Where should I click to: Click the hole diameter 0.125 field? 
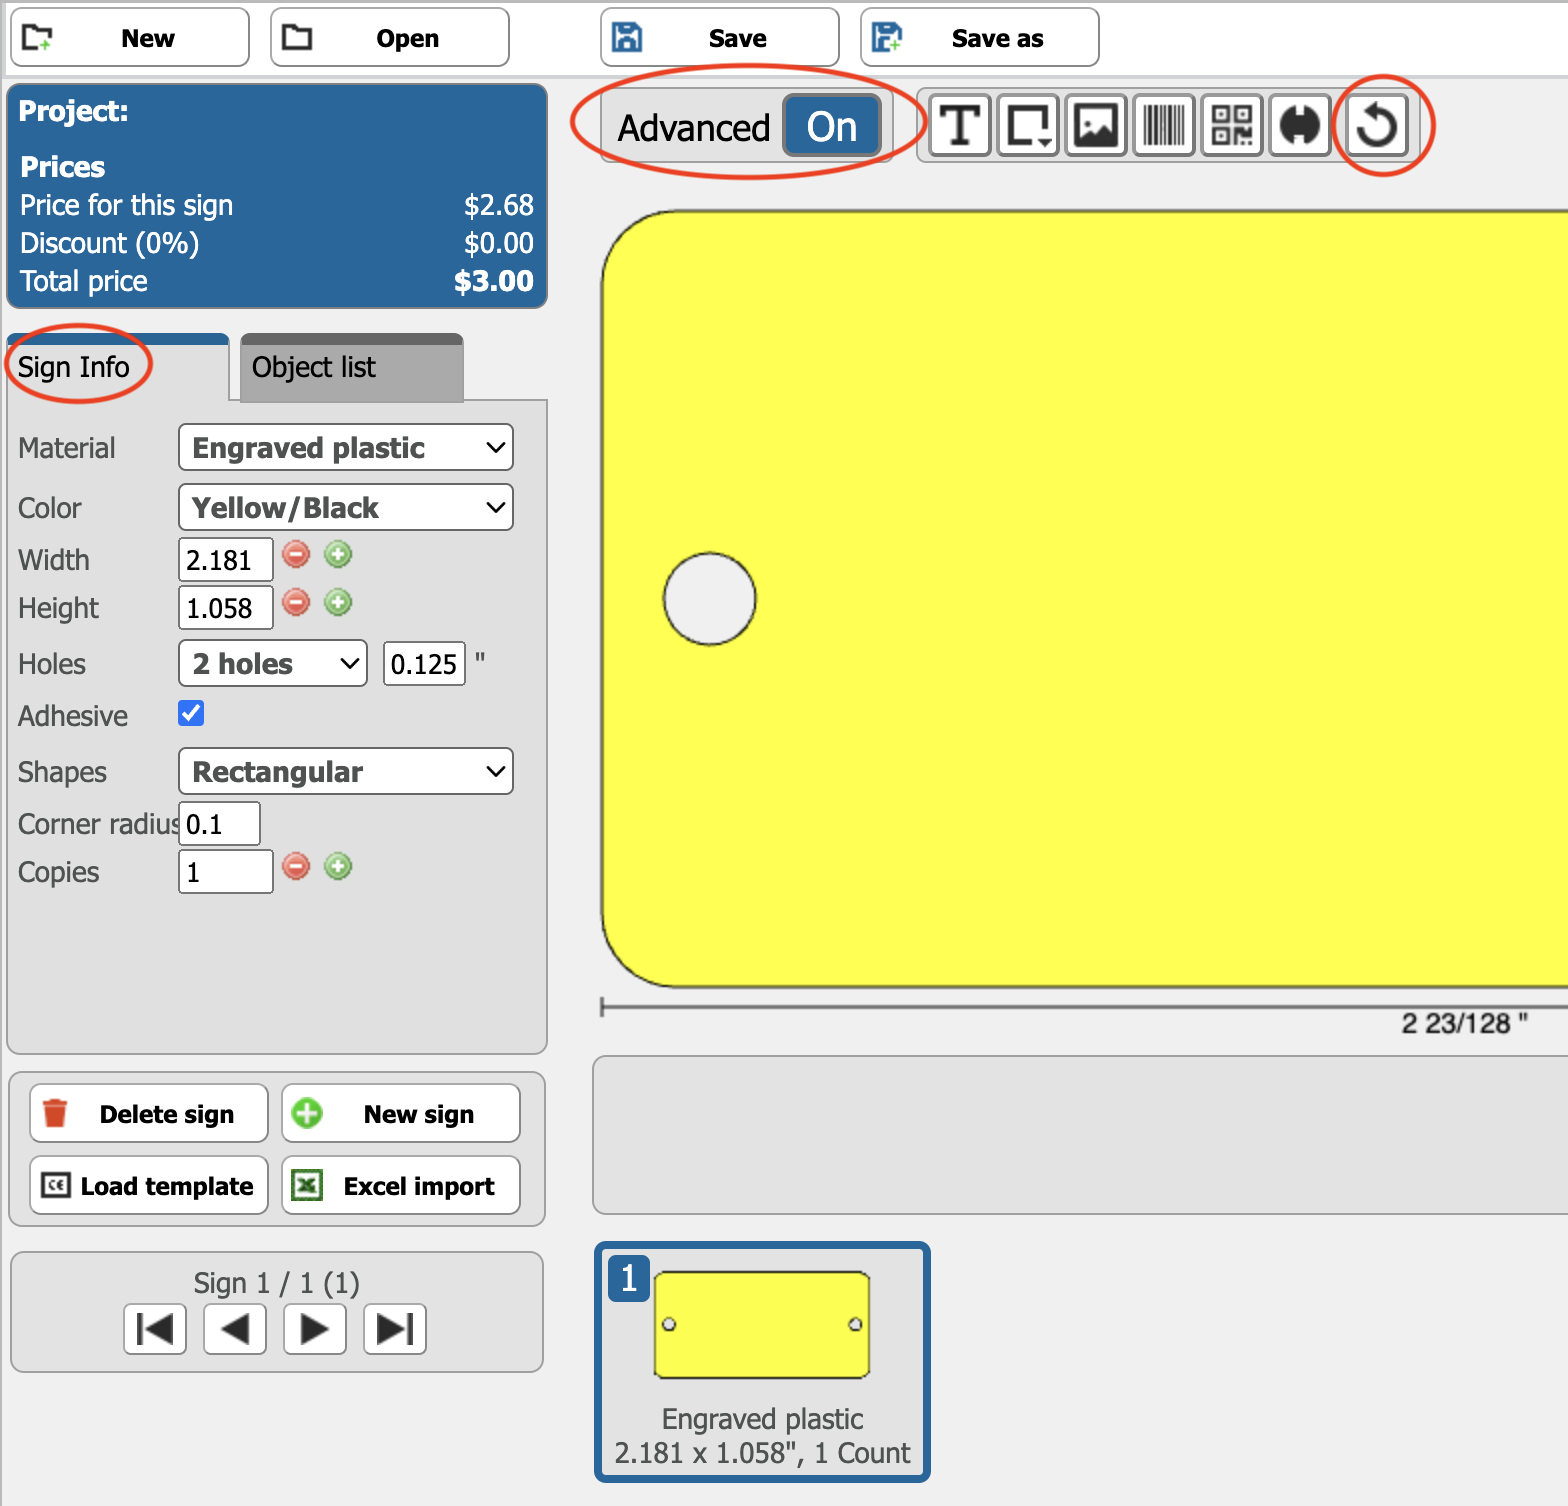[x=424, y=663]
